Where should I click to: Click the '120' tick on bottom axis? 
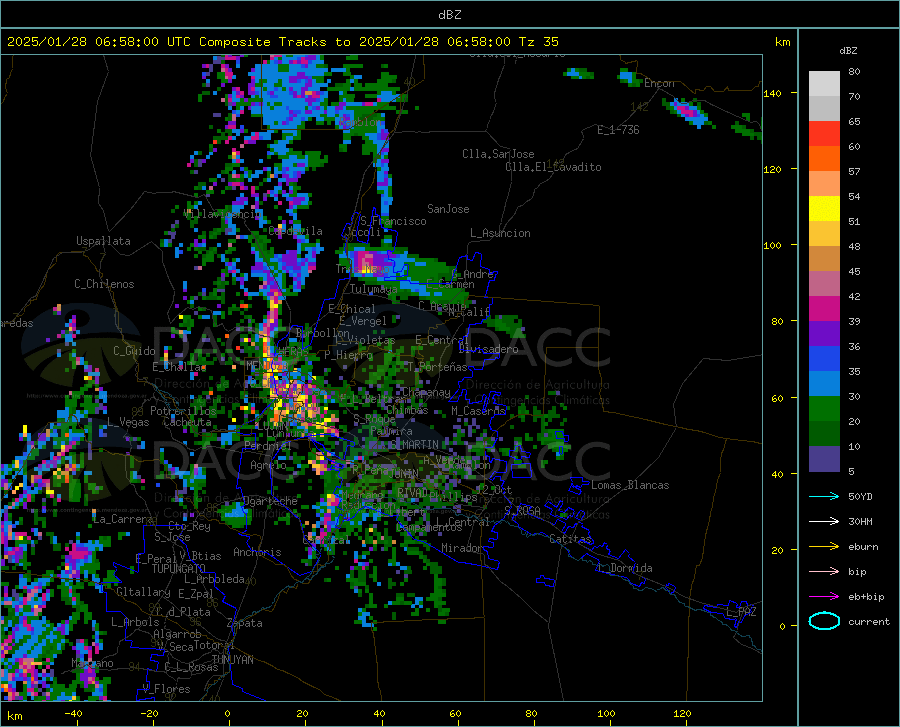(x=682, y=714)
